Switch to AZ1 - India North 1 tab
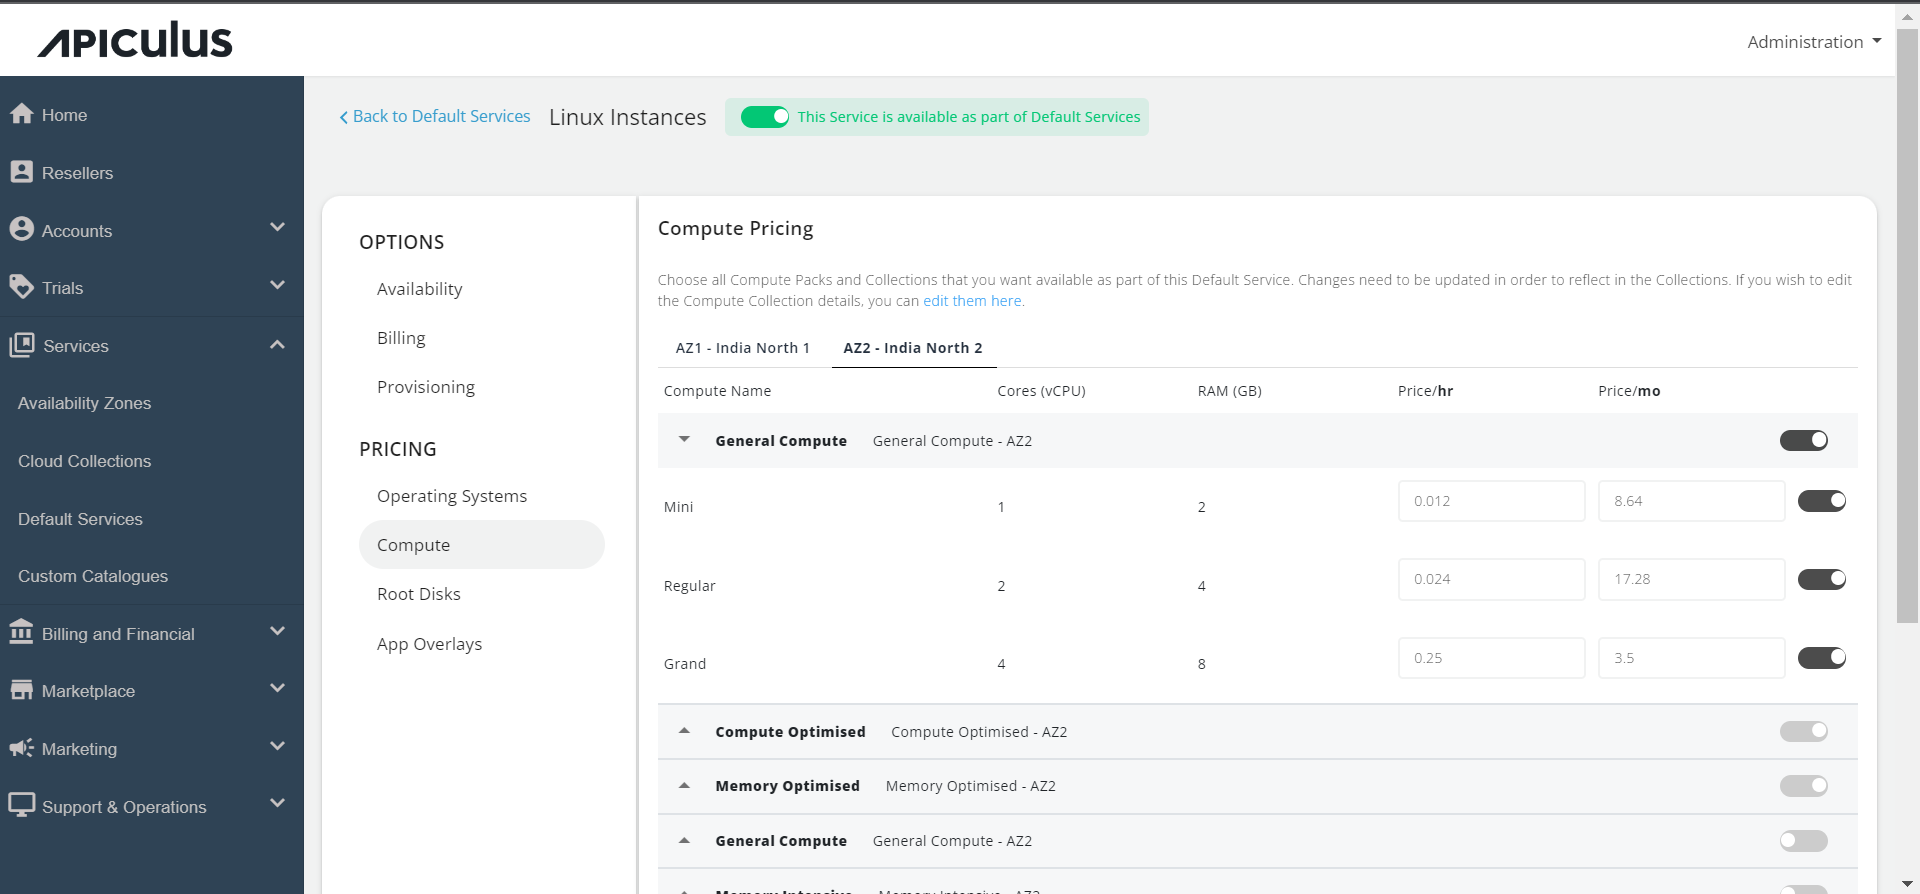 [x=742, y=348]
